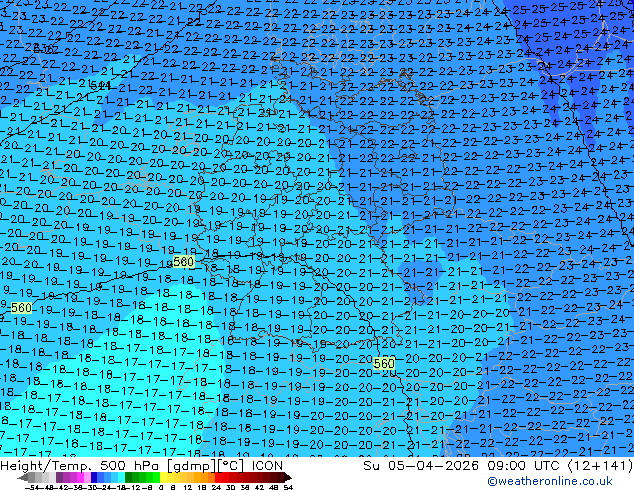Click the dark blue legend swatch at -30
Image resolution: width=634 pixels, height=490 pixels.
click(x=94, y=477)
